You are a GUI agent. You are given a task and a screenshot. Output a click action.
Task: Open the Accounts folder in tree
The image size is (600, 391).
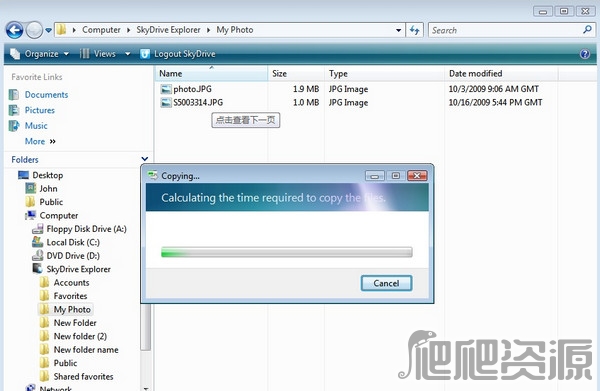(71, 283)
